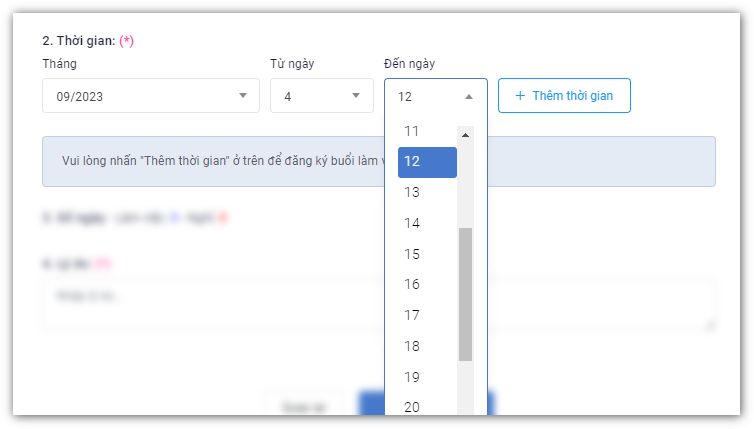This screenshot has height=429, width=754.
Task: Click the plus icon in Thêm thời gian
Action: click(520, 96)
